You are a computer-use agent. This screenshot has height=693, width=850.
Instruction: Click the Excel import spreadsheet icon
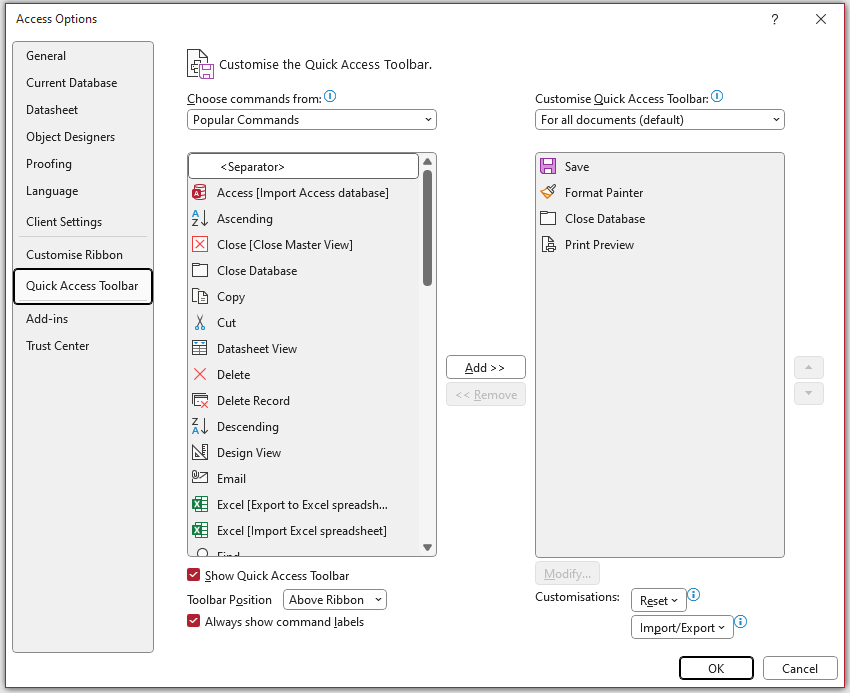pyautogui.click(x=199, y=530)
